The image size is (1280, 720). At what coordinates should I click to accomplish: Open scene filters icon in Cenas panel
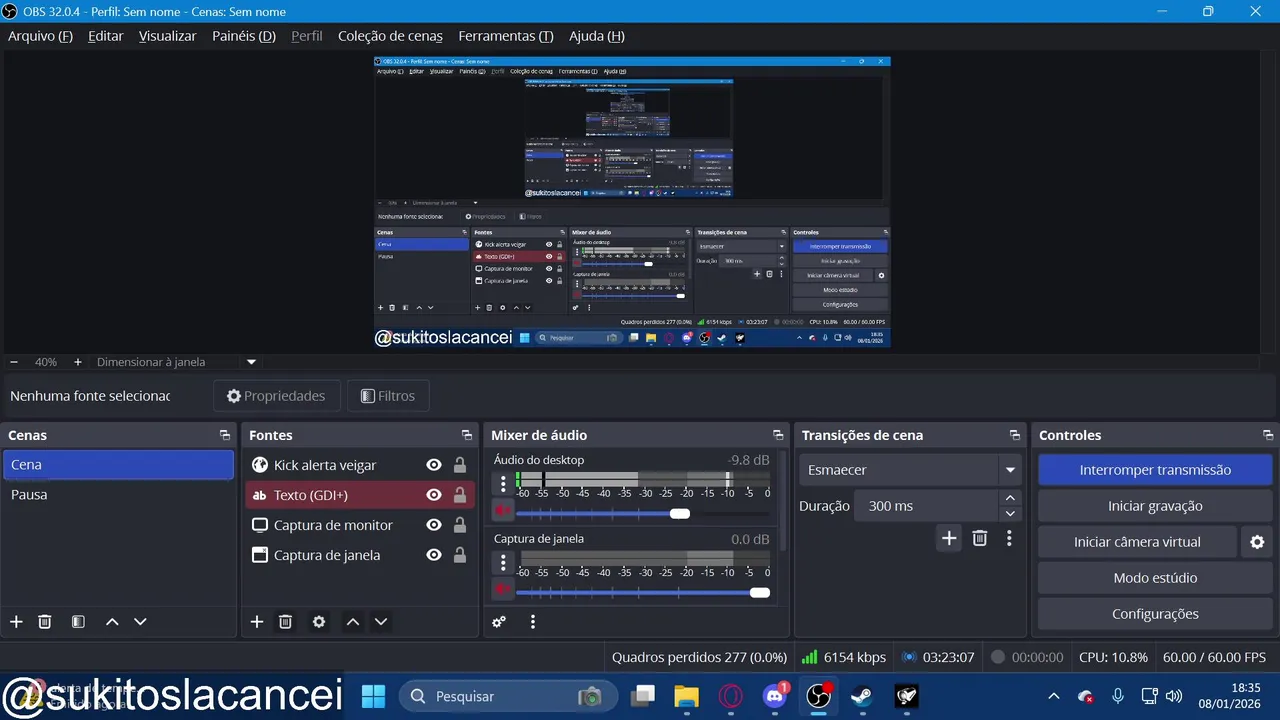click(78, 622)
